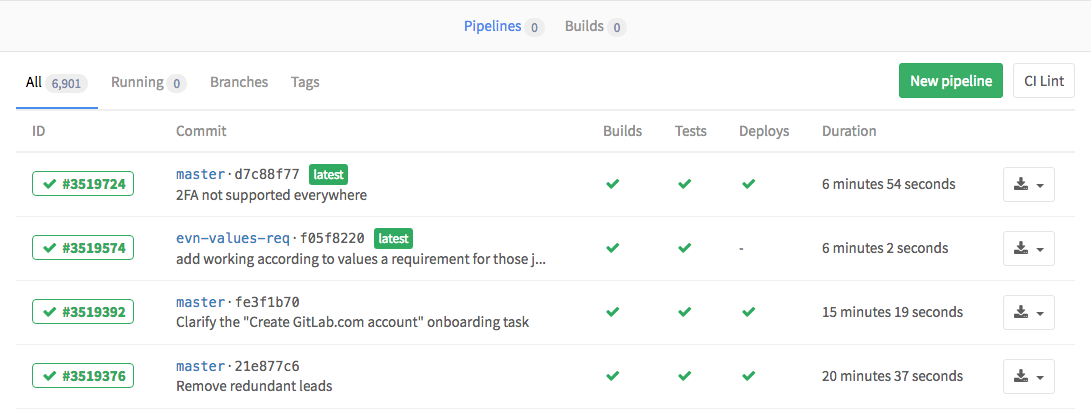Click the Deploys checkmark for pipeline #3519392
Viewport: 1091px width, 410px height.
pyautogui.click(x=748, y=312)
